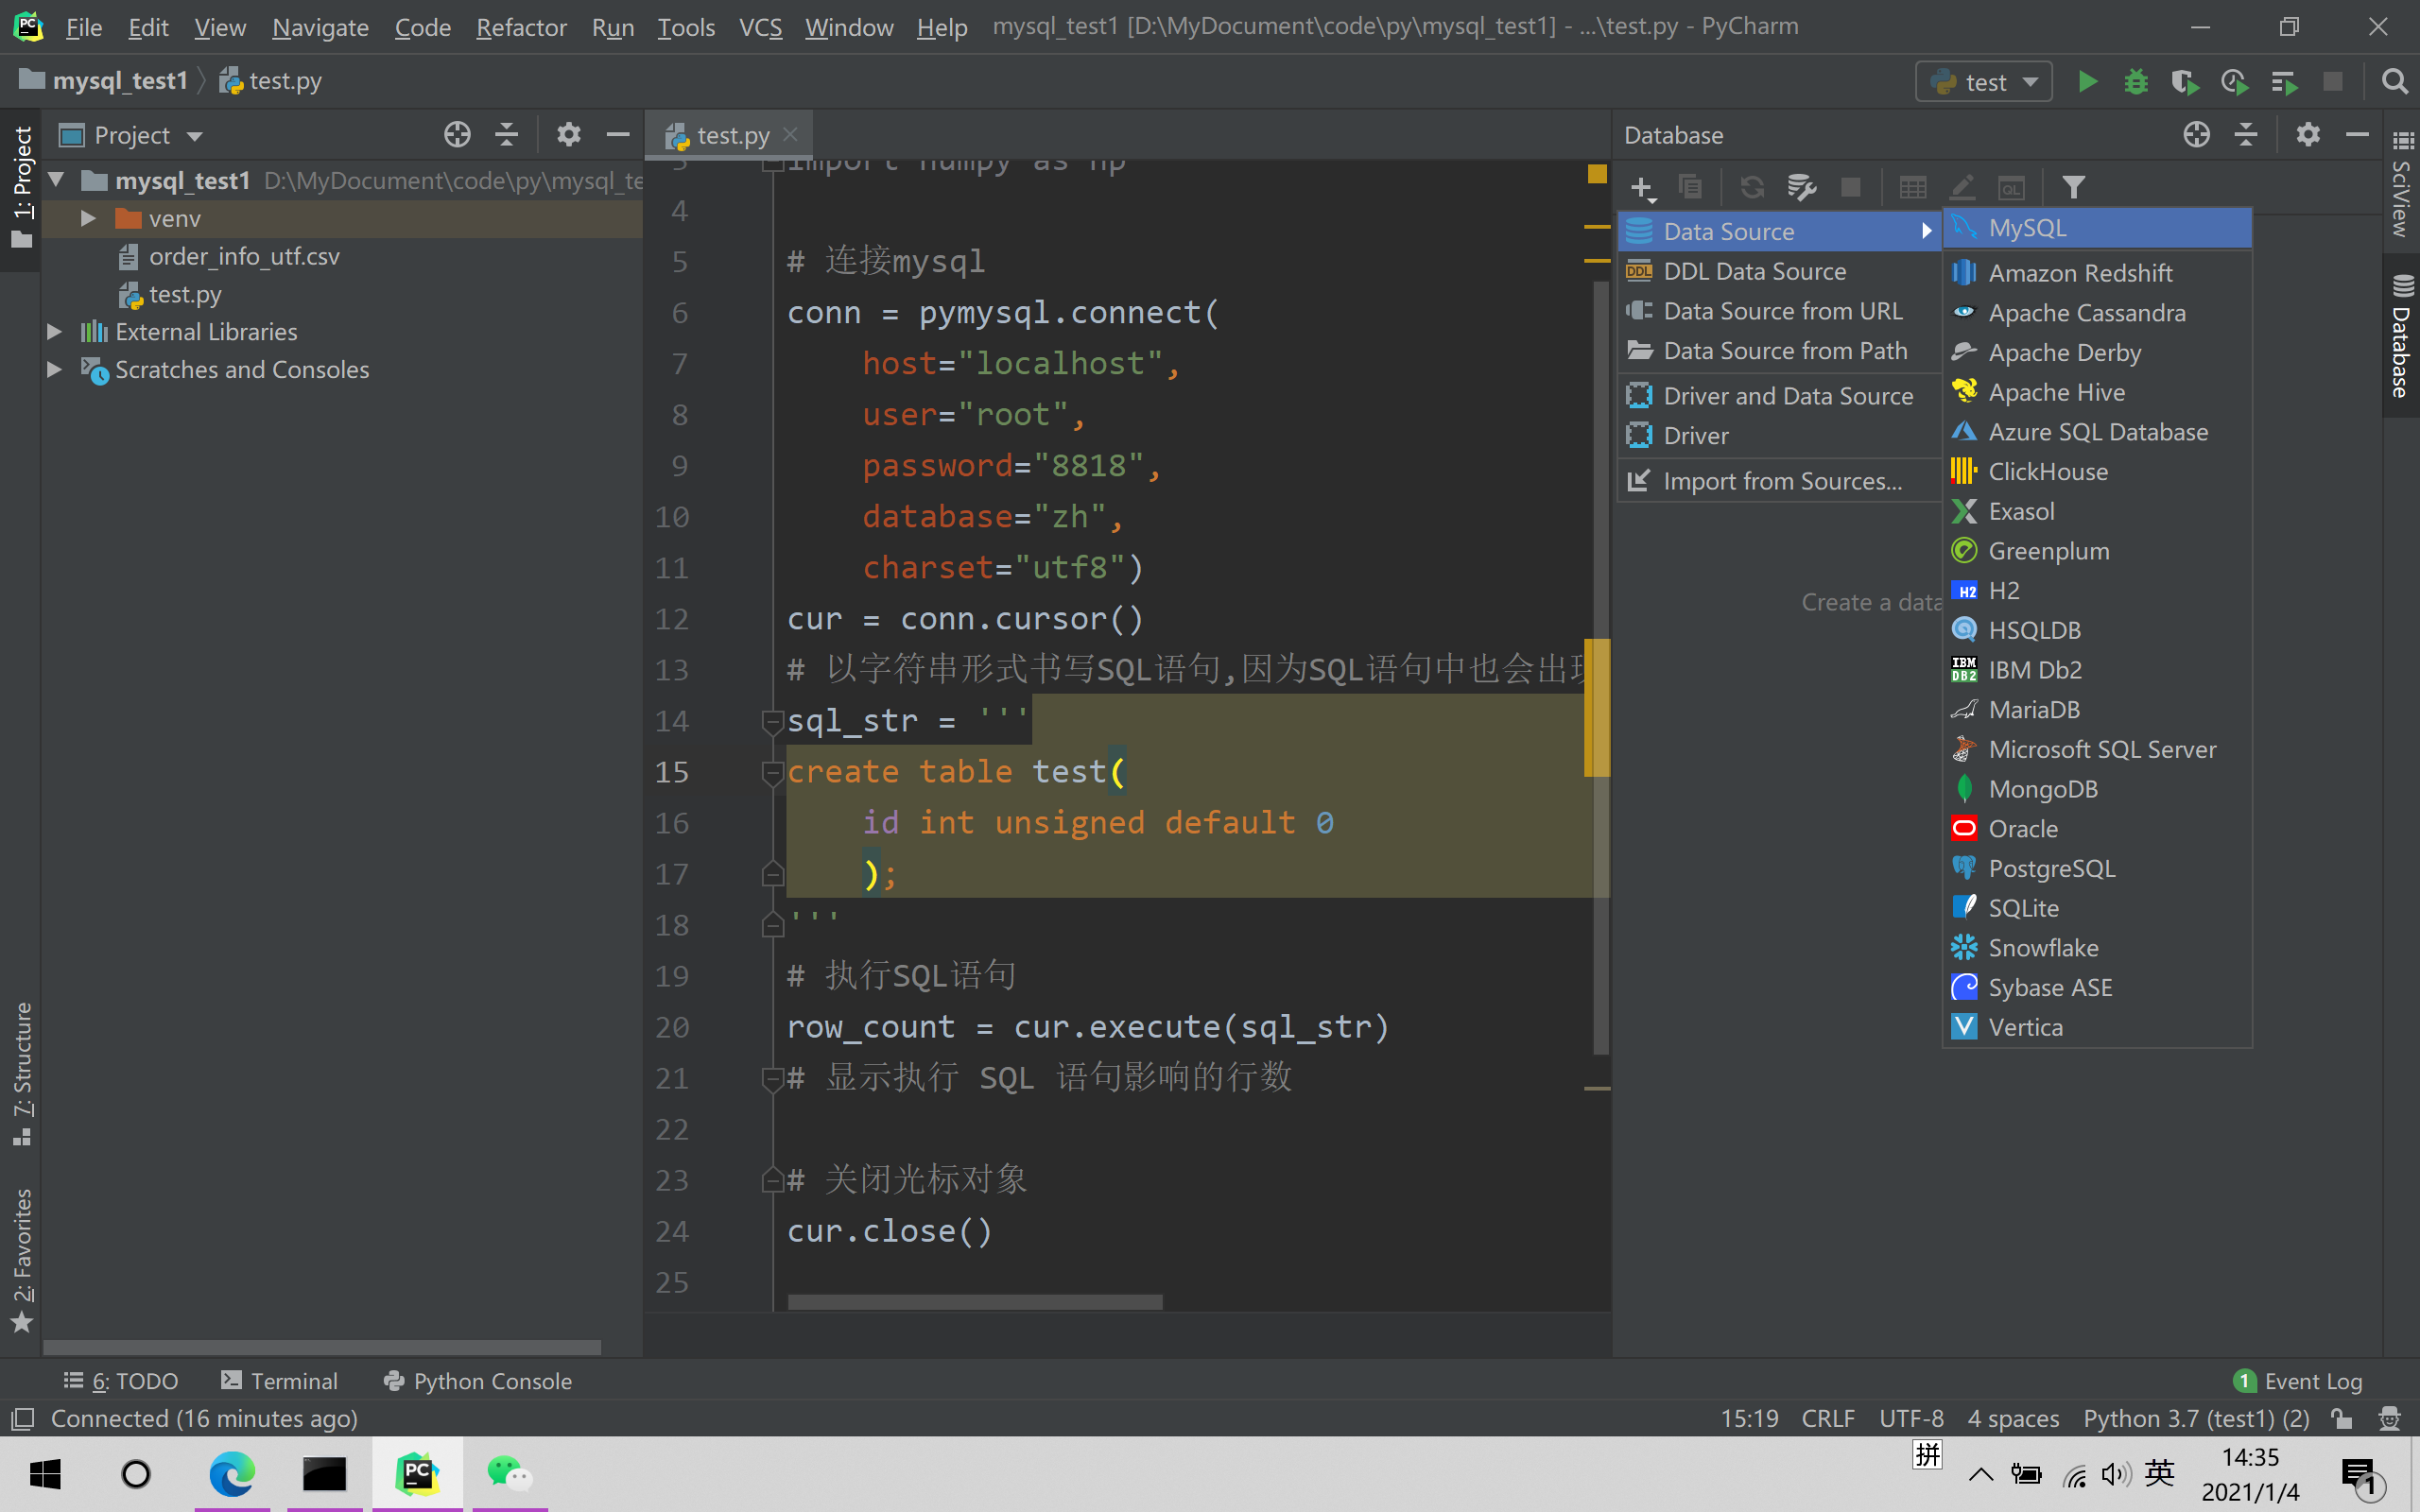This screenshot has width=2420, height=1512.
Task: Toggle the Database tool window on the right strip
Action: [2402, 336]
